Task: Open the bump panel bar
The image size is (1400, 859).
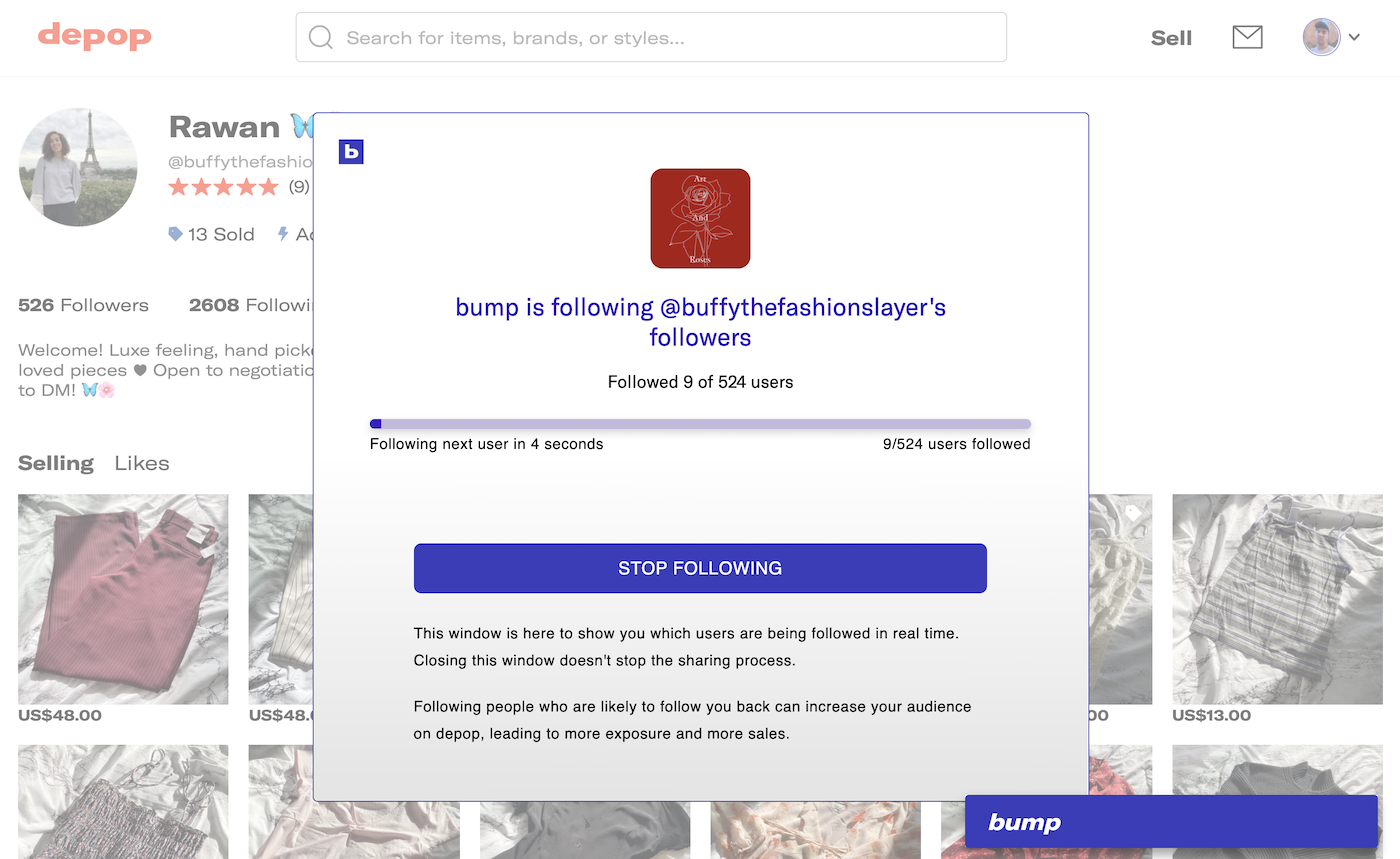Action: point(1171,822)
